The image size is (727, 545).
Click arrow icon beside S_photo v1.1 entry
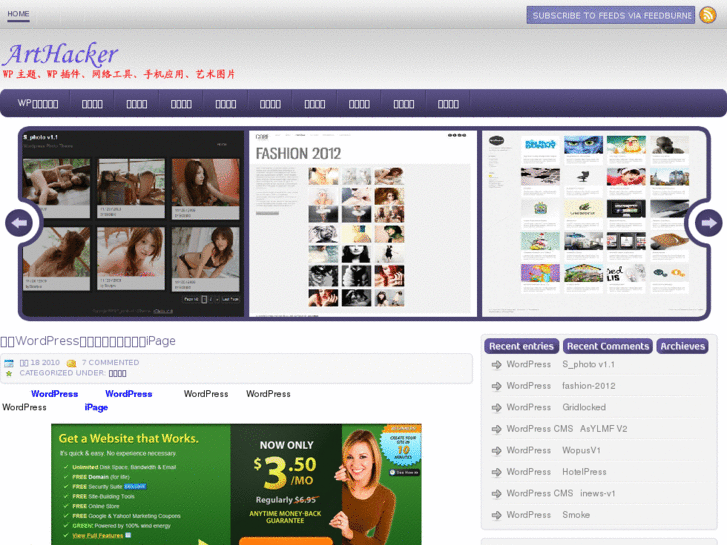pos(496,365)
